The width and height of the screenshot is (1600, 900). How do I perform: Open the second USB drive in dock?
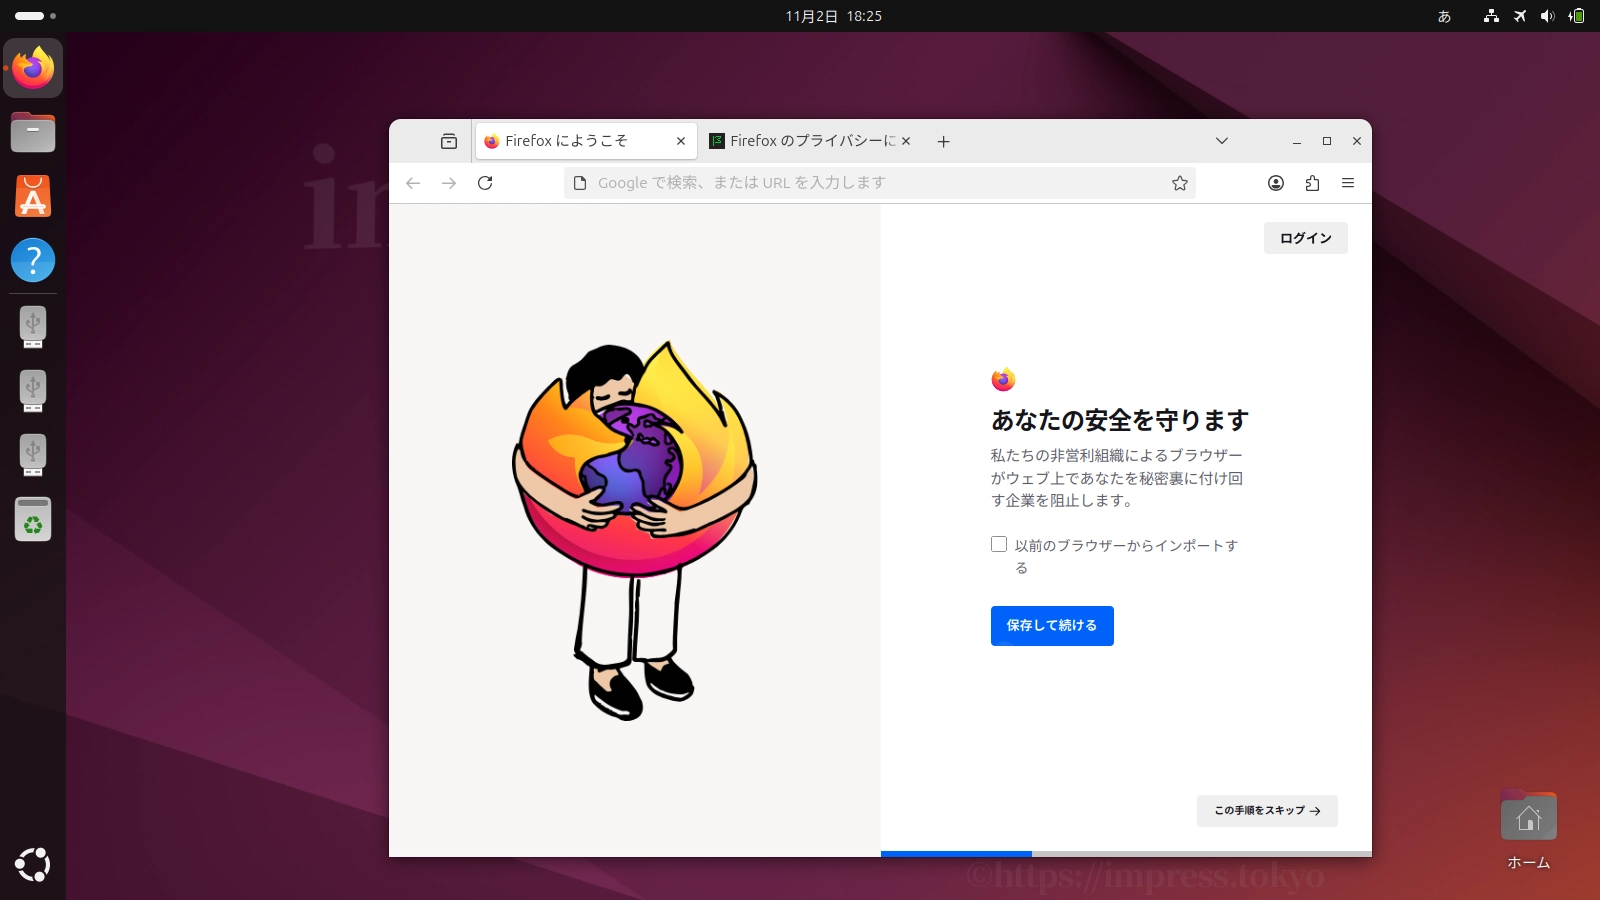33,391
